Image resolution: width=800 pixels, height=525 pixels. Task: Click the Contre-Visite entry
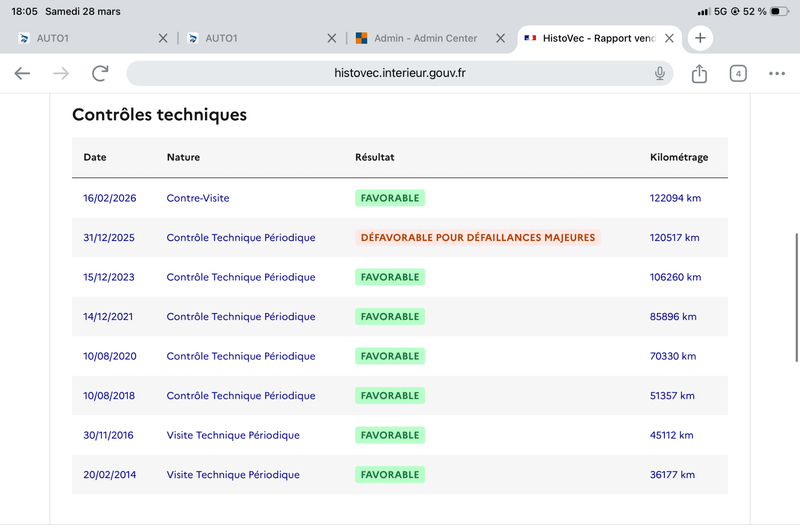pyautogui.click(x=197, y=198)
